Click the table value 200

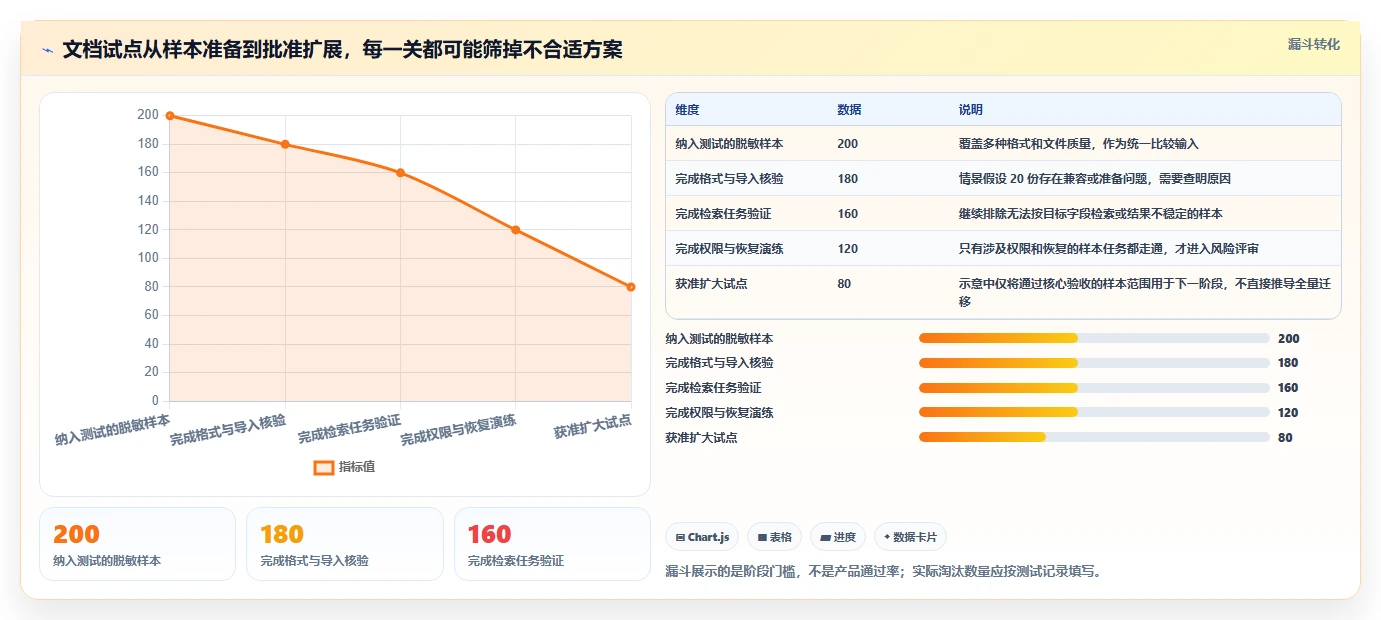pos(847,144)
